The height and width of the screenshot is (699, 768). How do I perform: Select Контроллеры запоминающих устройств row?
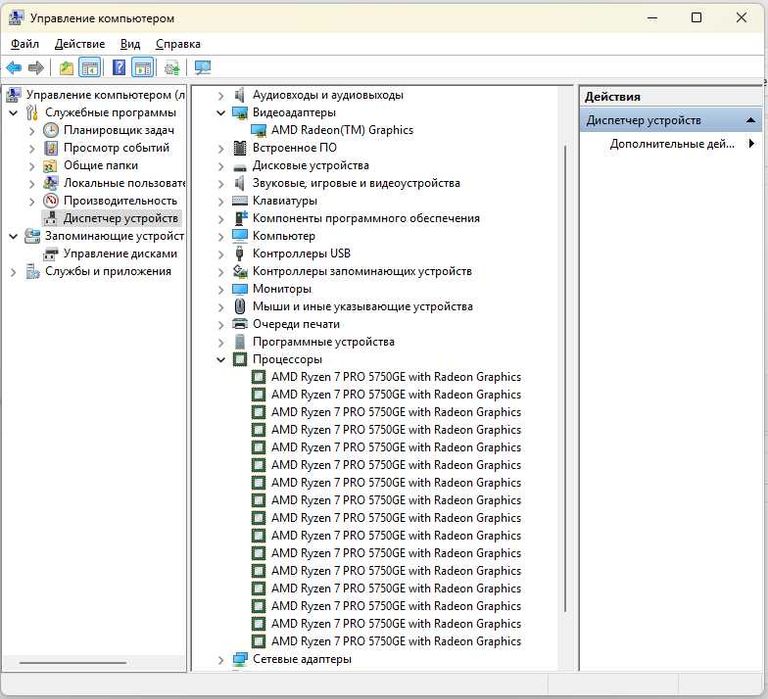[x=362, y=271]
